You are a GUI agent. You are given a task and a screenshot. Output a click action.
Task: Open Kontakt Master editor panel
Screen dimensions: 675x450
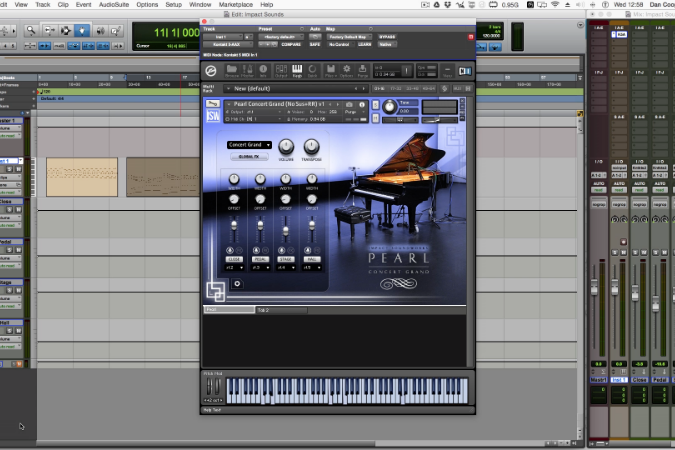(248, 71)
